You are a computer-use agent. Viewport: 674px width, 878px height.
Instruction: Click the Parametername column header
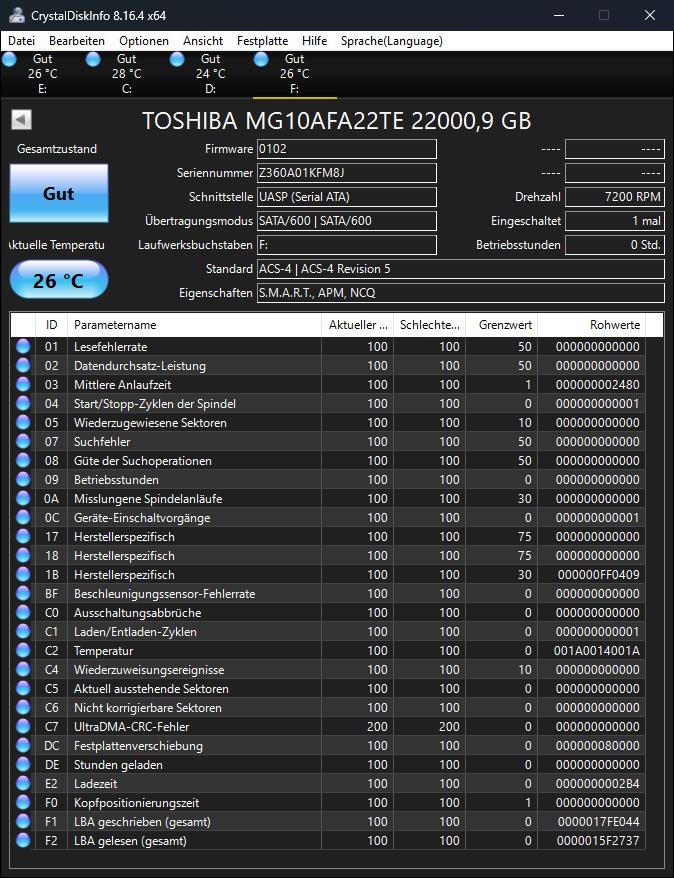[194, 325]
